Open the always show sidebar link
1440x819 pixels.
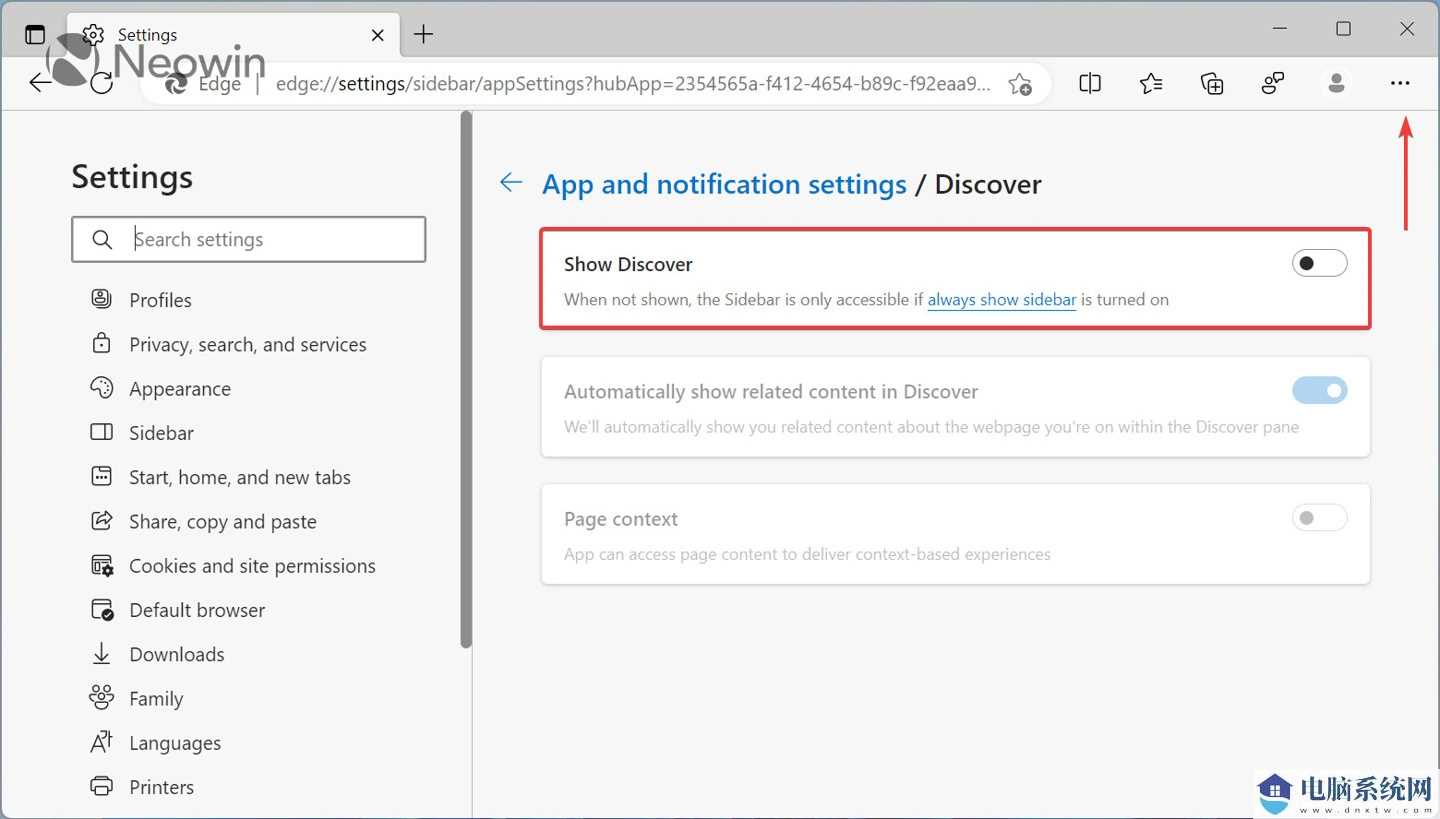tap(1002, 299)
